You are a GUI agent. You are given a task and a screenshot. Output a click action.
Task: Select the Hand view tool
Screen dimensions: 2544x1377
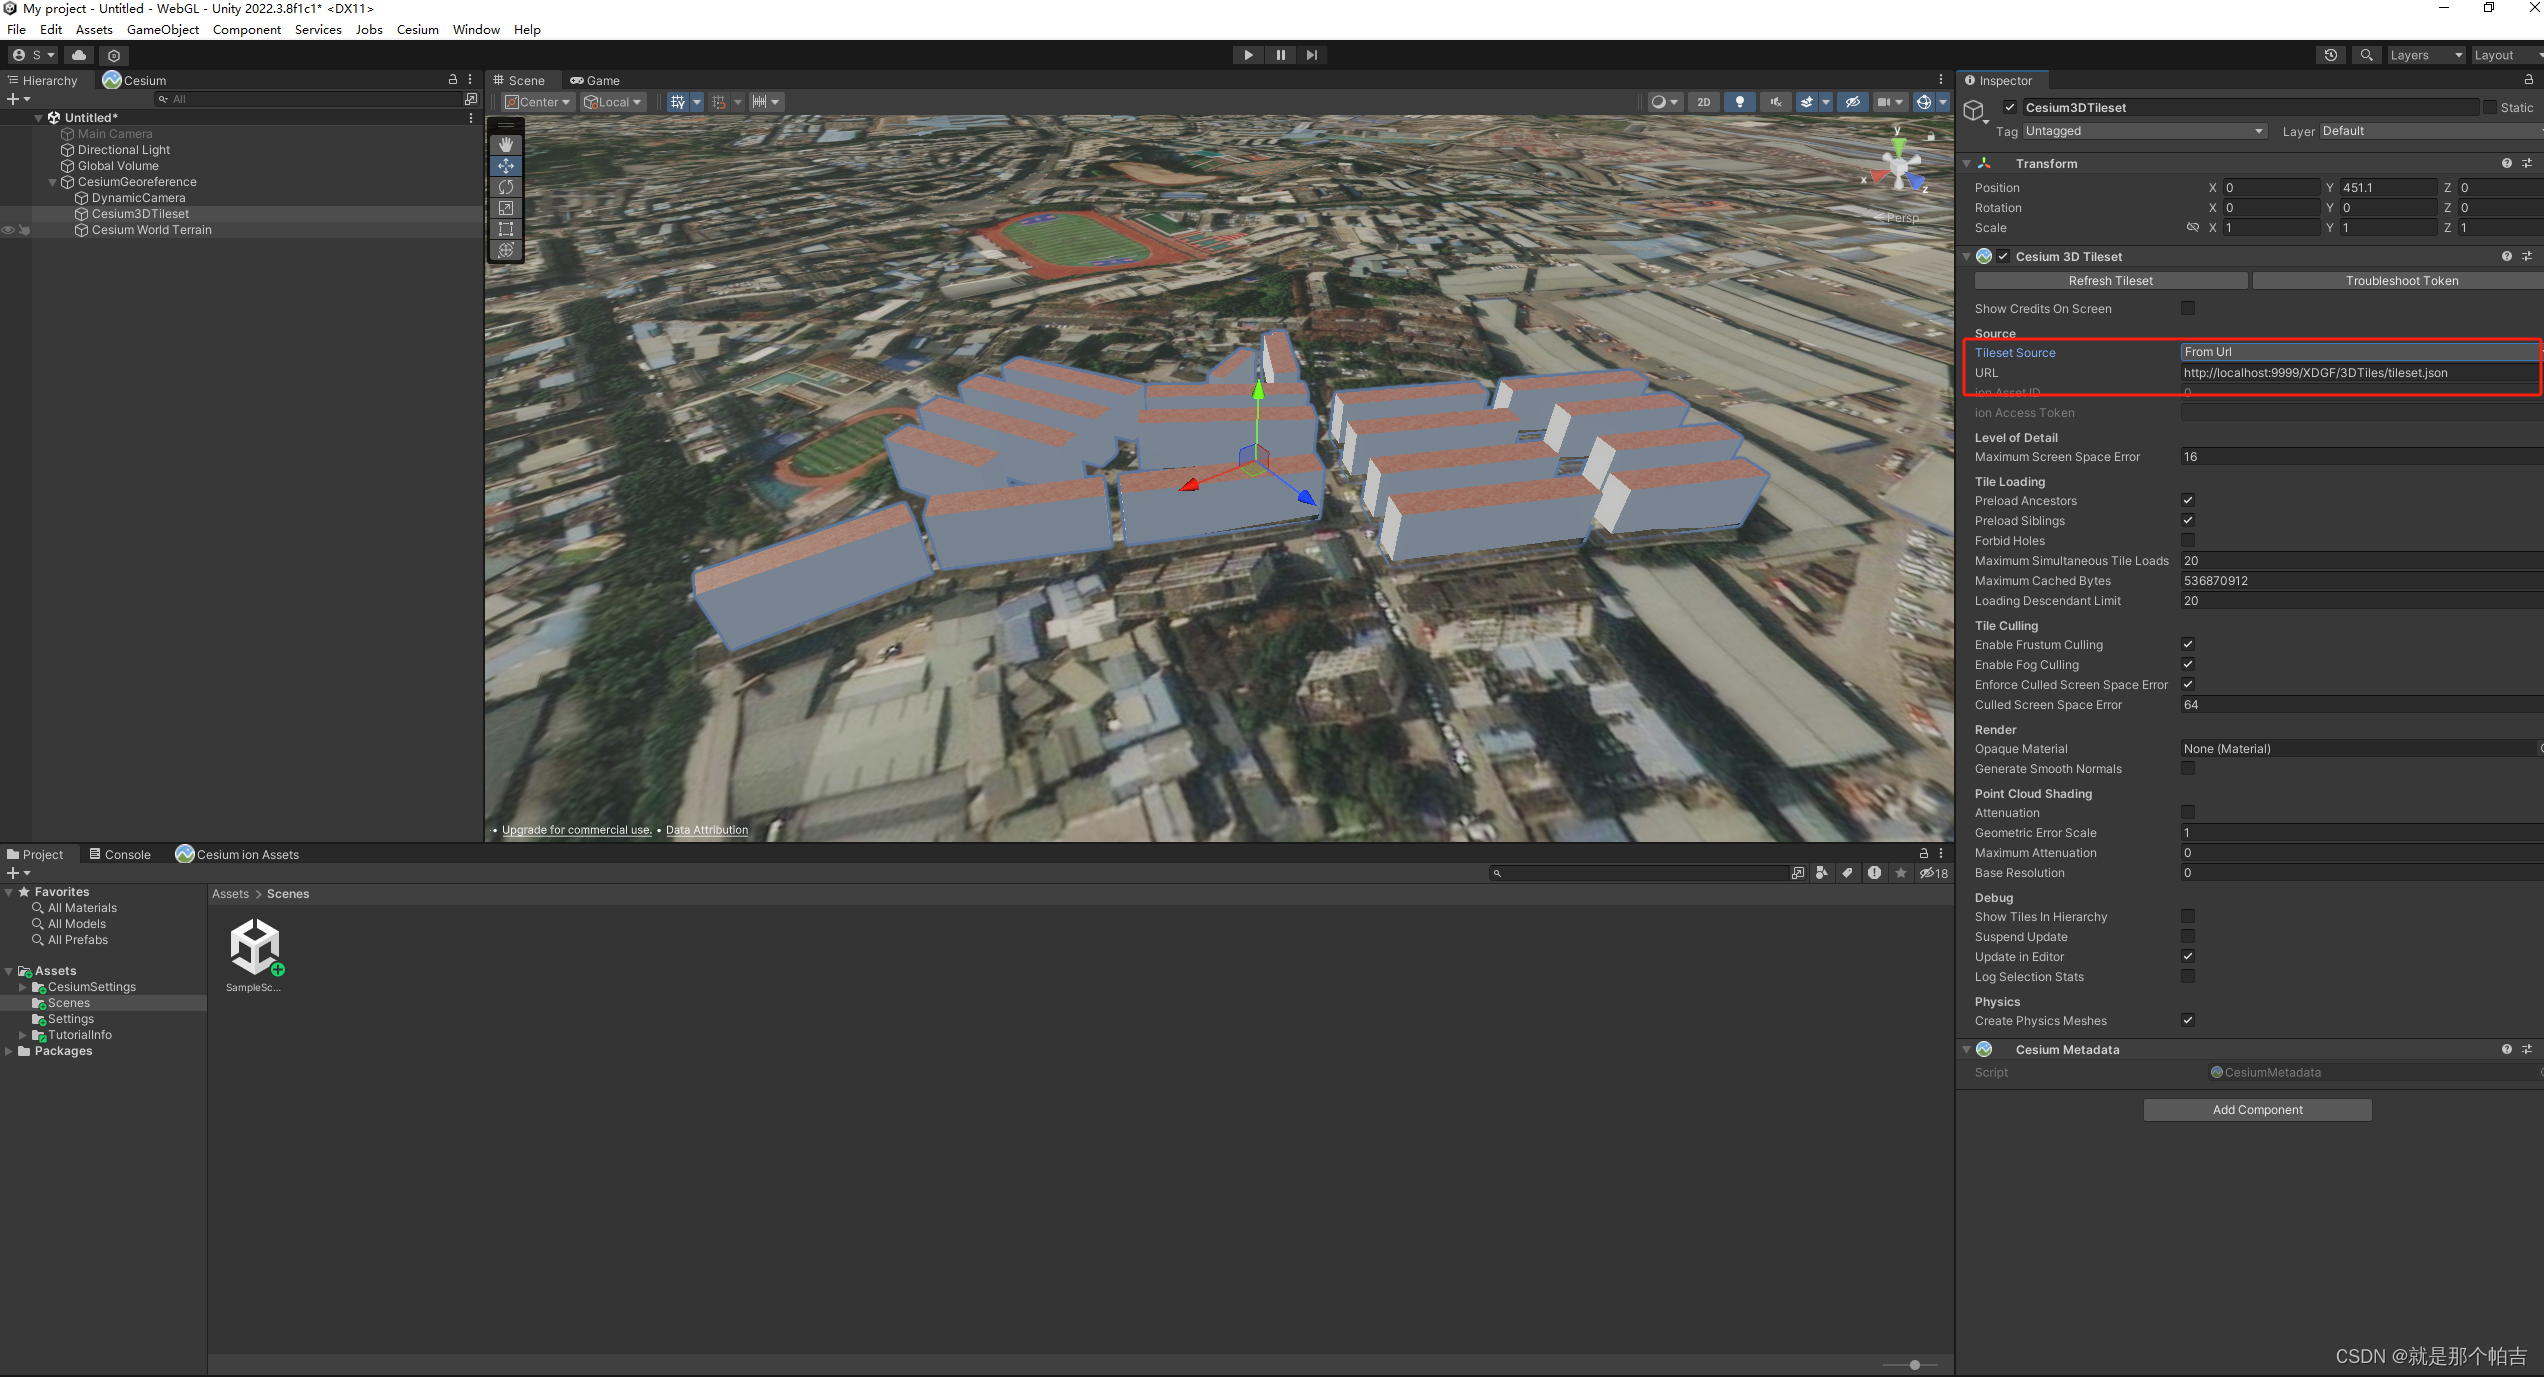tap(506, 145)
